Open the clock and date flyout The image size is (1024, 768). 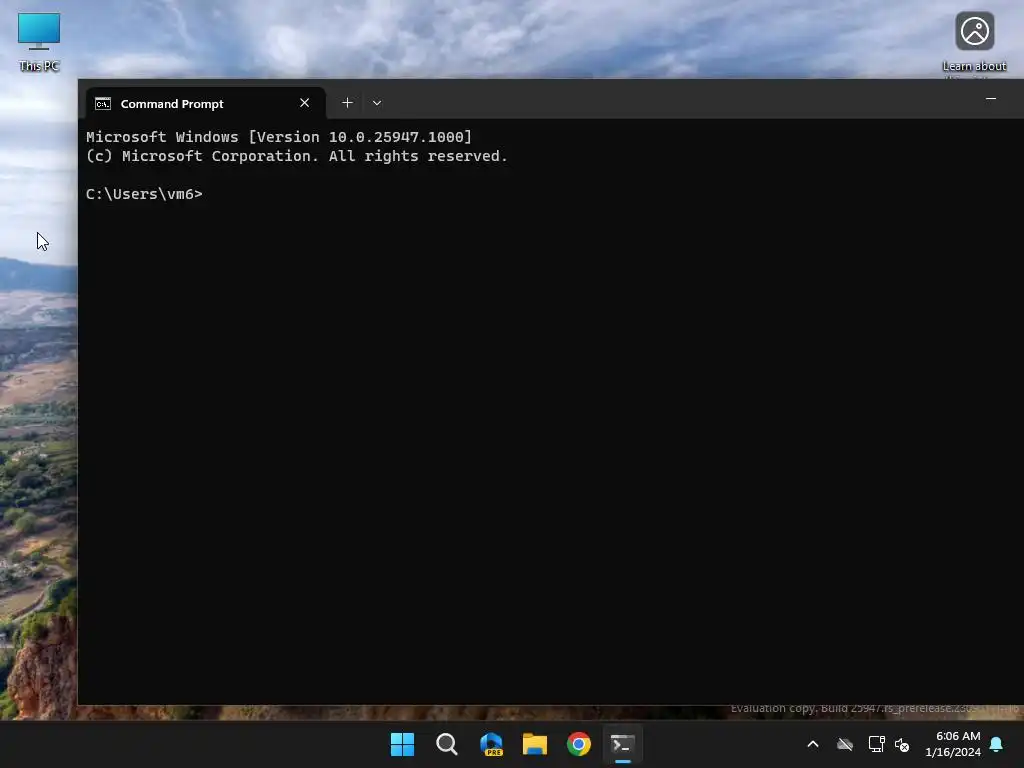(x=953, y=744)
